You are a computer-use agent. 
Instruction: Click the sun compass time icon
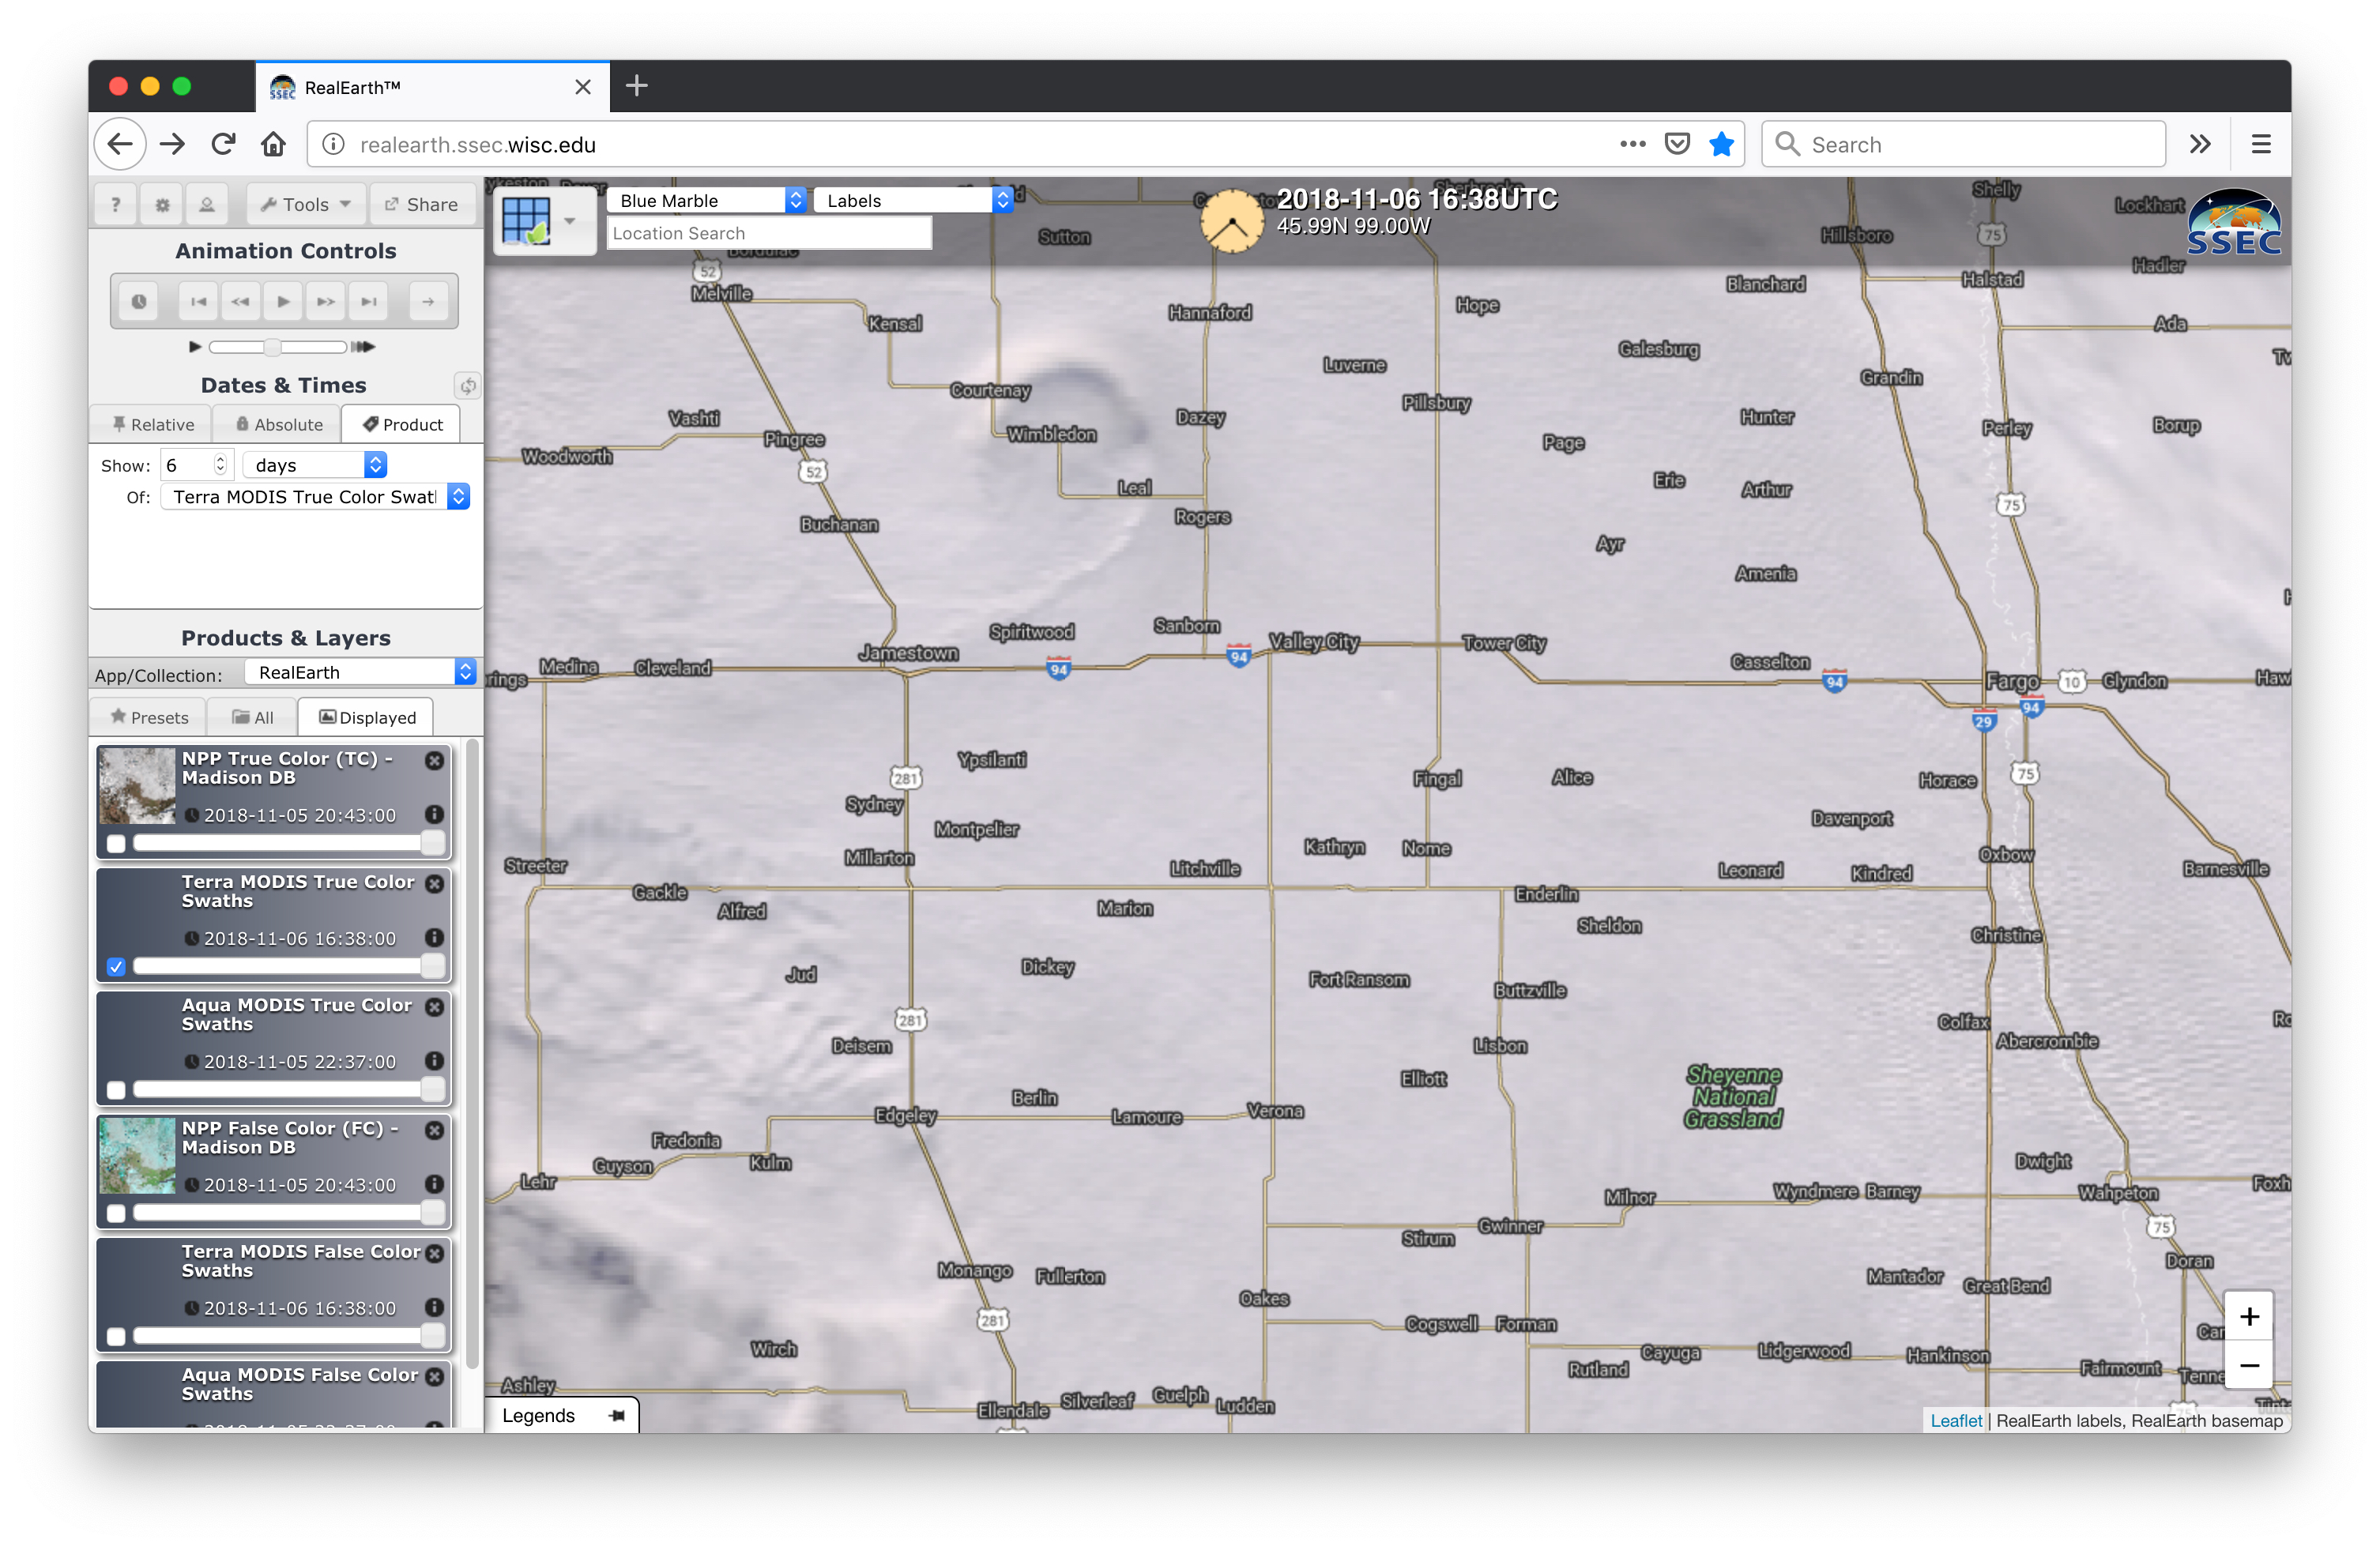pos(1231,221)
